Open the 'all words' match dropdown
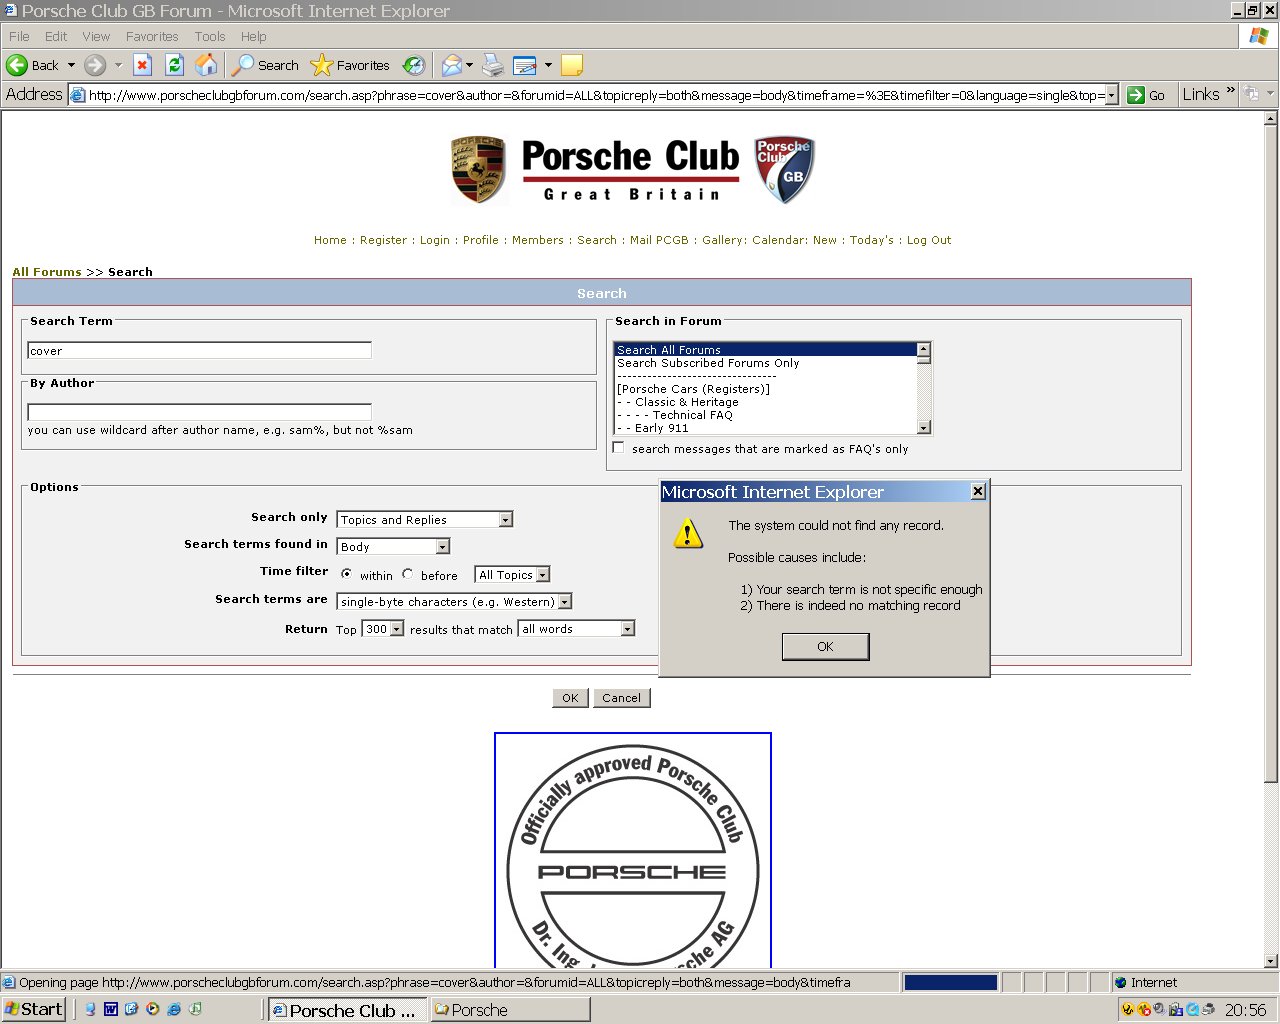The width and height of the screenshot is (1280, 1024). coord(577,628)
